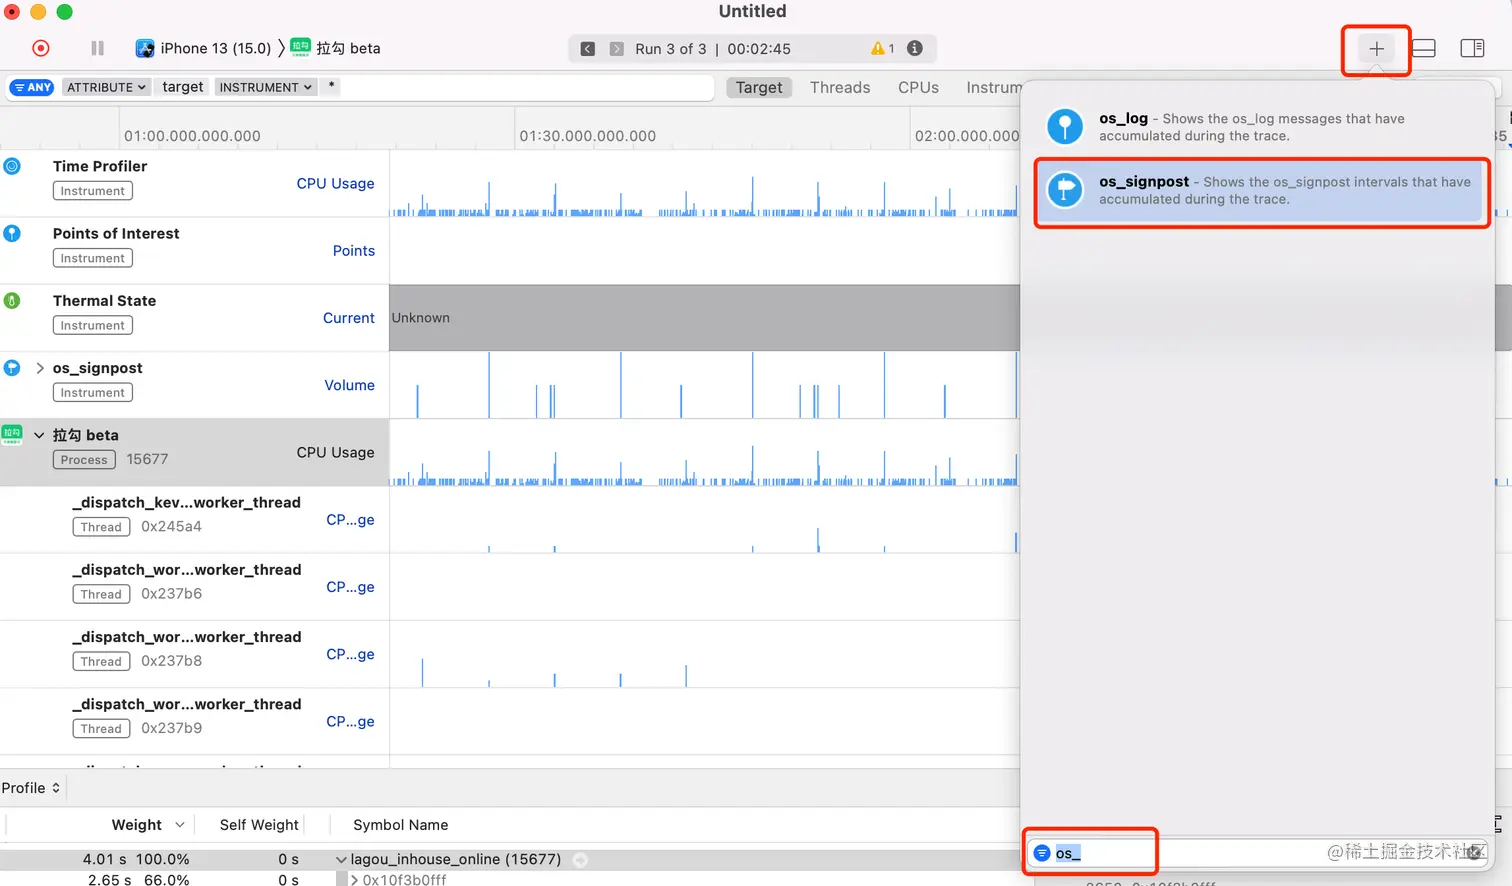Expand the os_signpost track row

point(40,368)
